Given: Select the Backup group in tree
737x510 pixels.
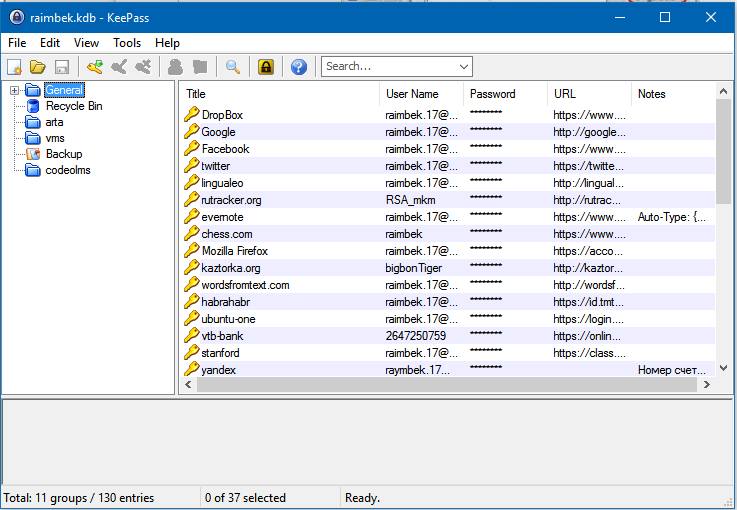Looking at the screenshot, I should pyautogui.click(x=63, y=154).
